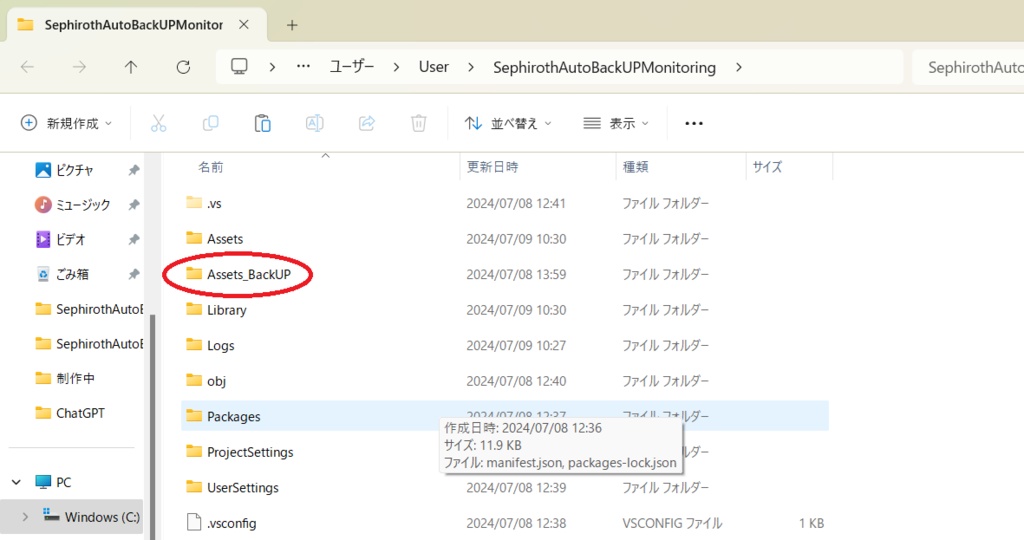Select the Logs folder

pyautogui.click(x=220, y=345)
